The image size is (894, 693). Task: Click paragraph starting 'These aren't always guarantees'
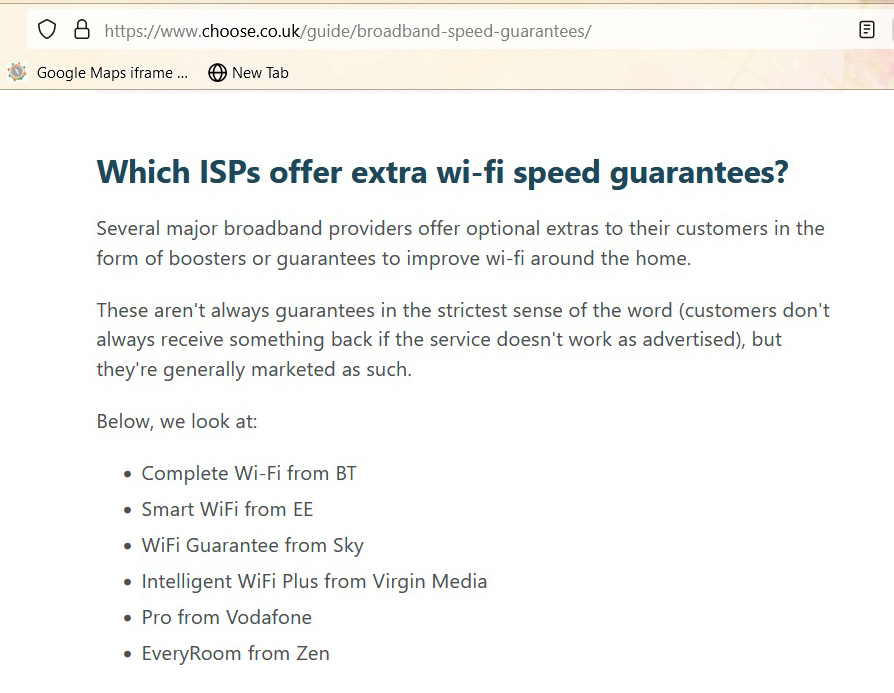(462, 339)
